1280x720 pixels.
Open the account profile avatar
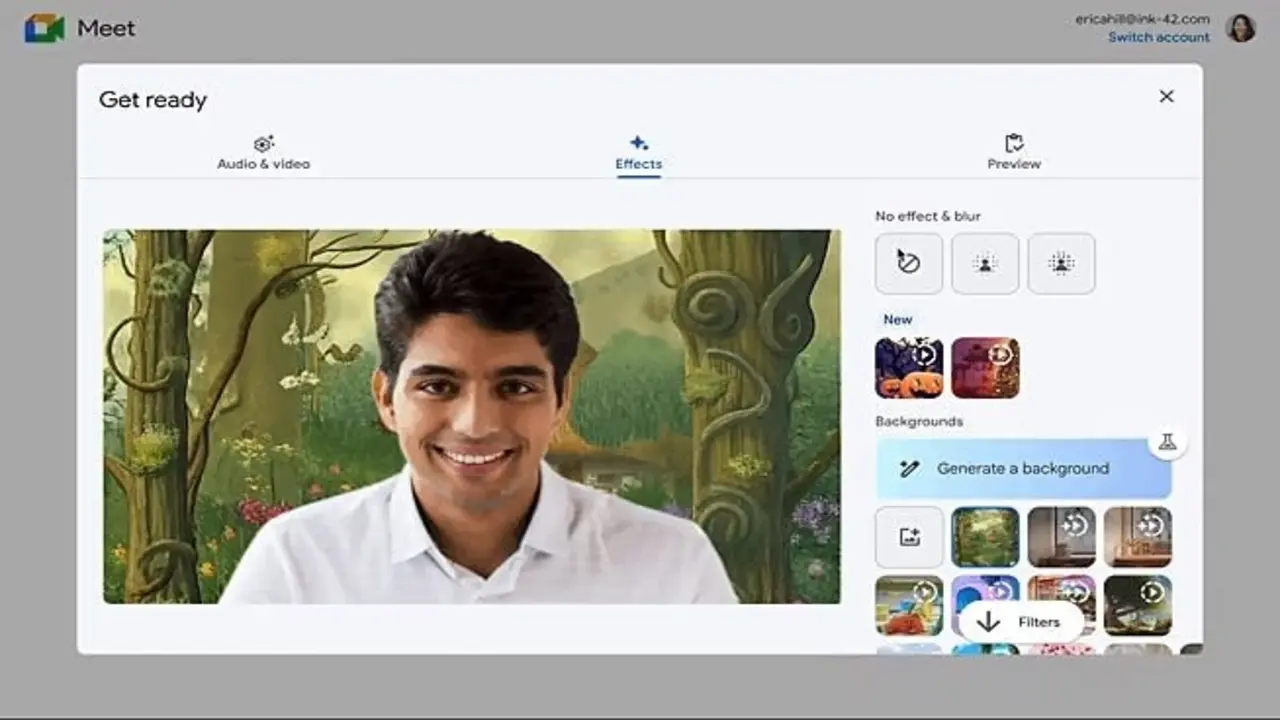tap(1240, 28)
